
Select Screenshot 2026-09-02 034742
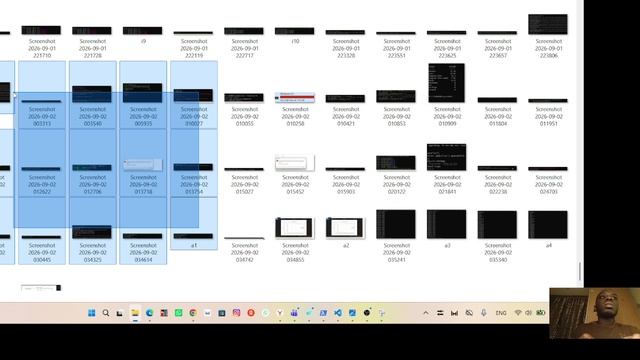(244, 249)
